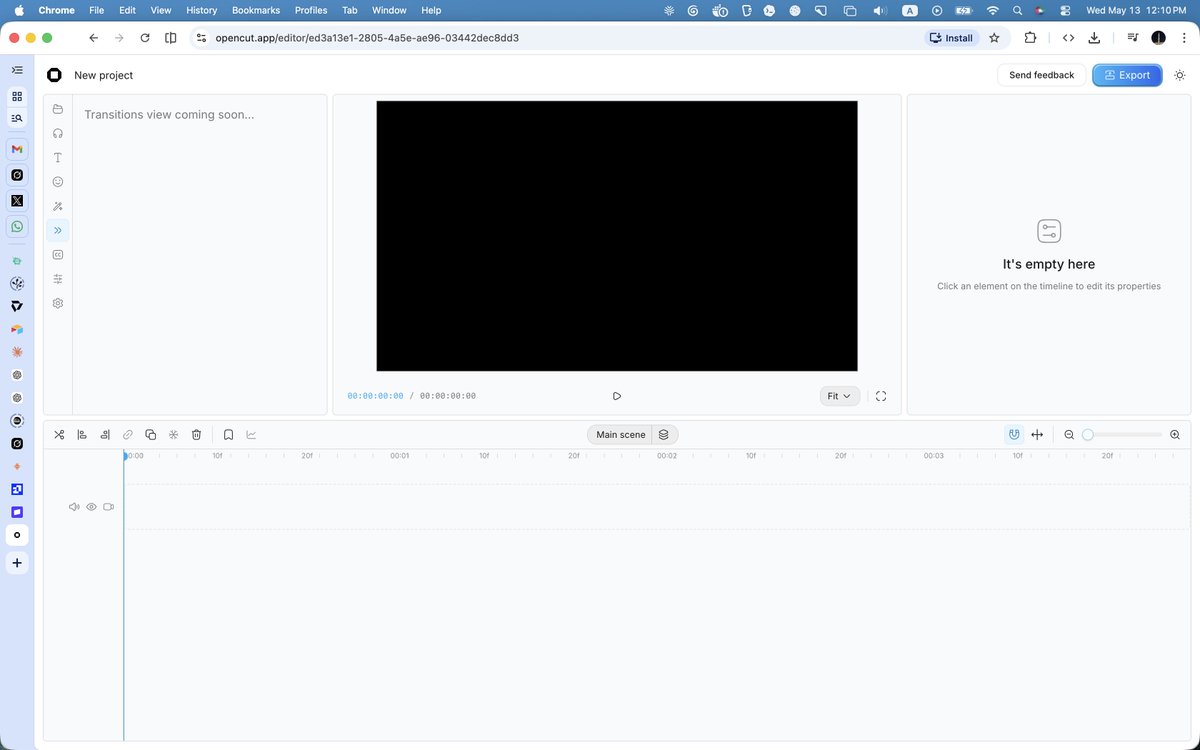Click the Export button

point(1127,75)
